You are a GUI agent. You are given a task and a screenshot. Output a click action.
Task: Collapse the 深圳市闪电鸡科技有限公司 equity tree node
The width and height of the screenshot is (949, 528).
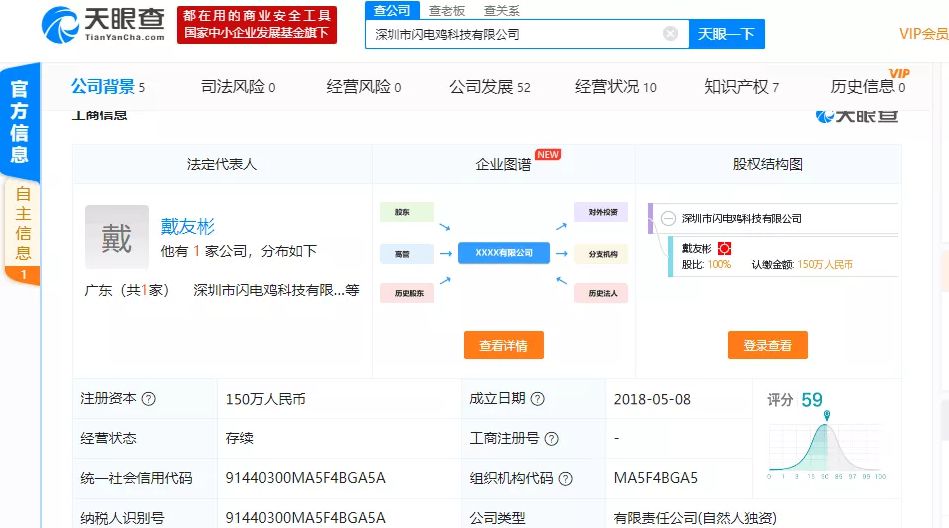667,218
